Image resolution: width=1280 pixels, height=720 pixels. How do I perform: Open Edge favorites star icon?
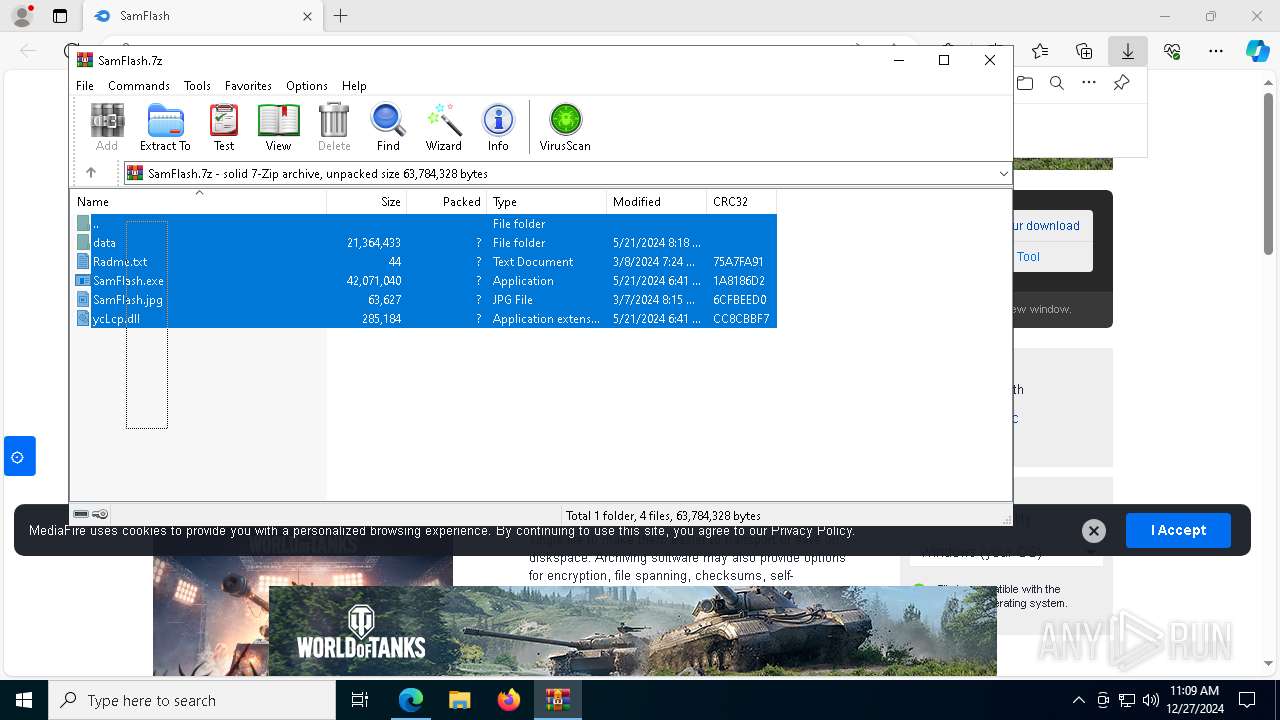click(x=1040, y=51)
